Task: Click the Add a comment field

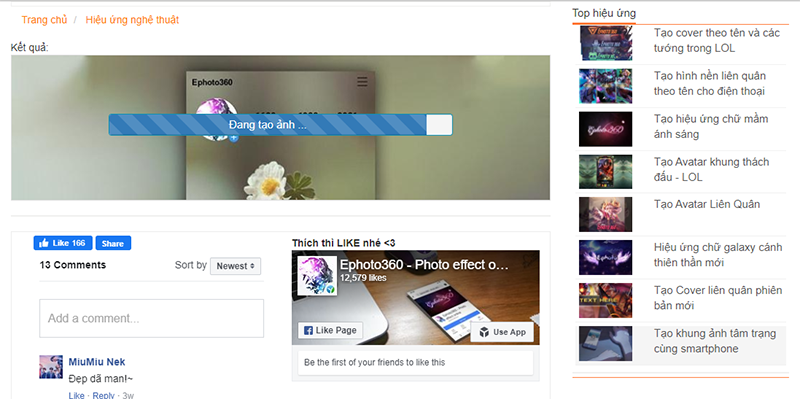Action: tap(152, 318)
